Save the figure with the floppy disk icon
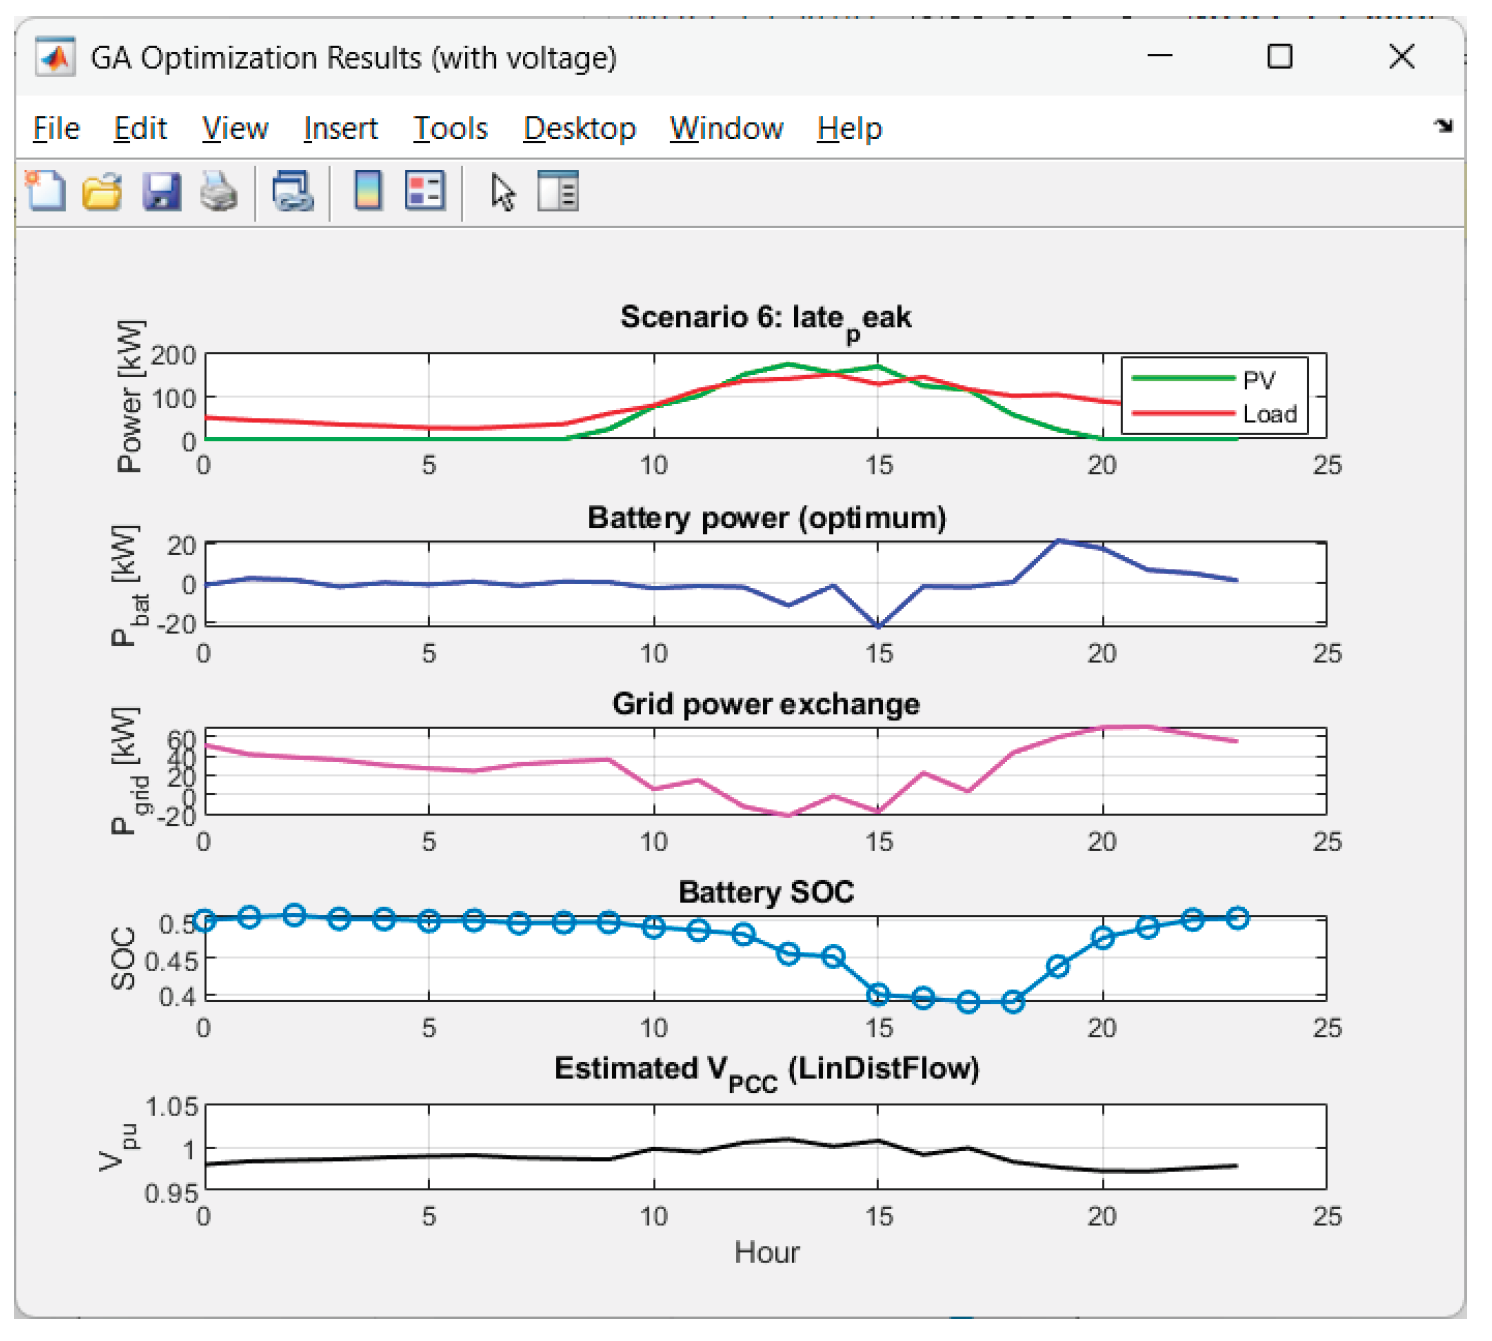This screenshot has height=1341, width=1492. click(161, 190)
